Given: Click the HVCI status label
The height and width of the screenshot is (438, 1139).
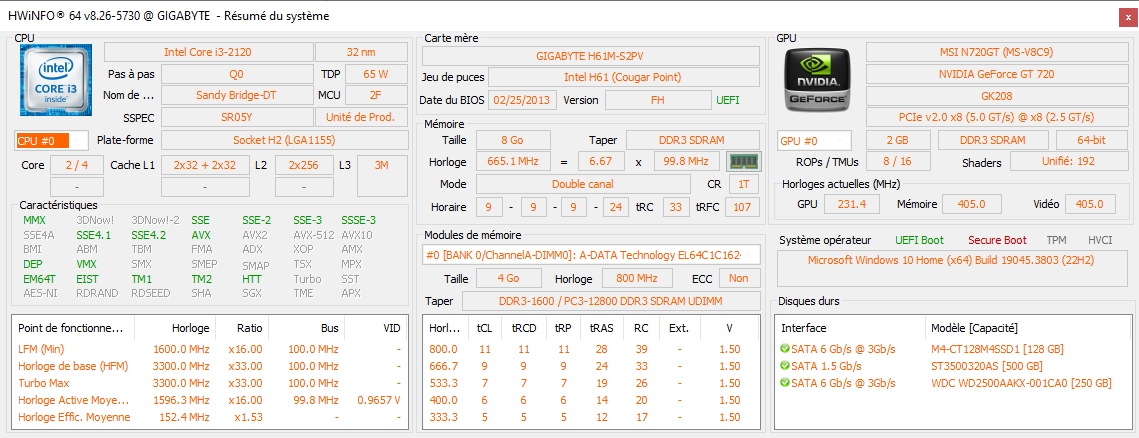Looking at the screenshot, I should coord(1100,240).
